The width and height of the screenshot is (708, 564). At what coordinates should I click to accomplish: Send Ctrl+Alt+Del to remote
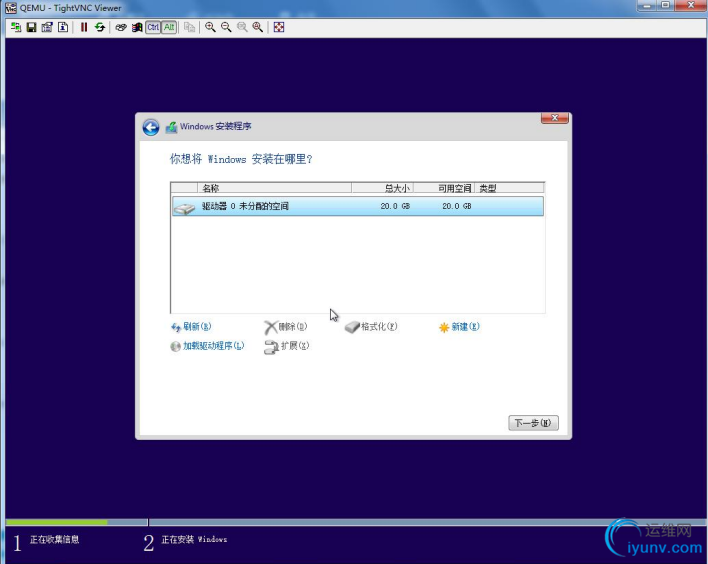tap(121, 27)
